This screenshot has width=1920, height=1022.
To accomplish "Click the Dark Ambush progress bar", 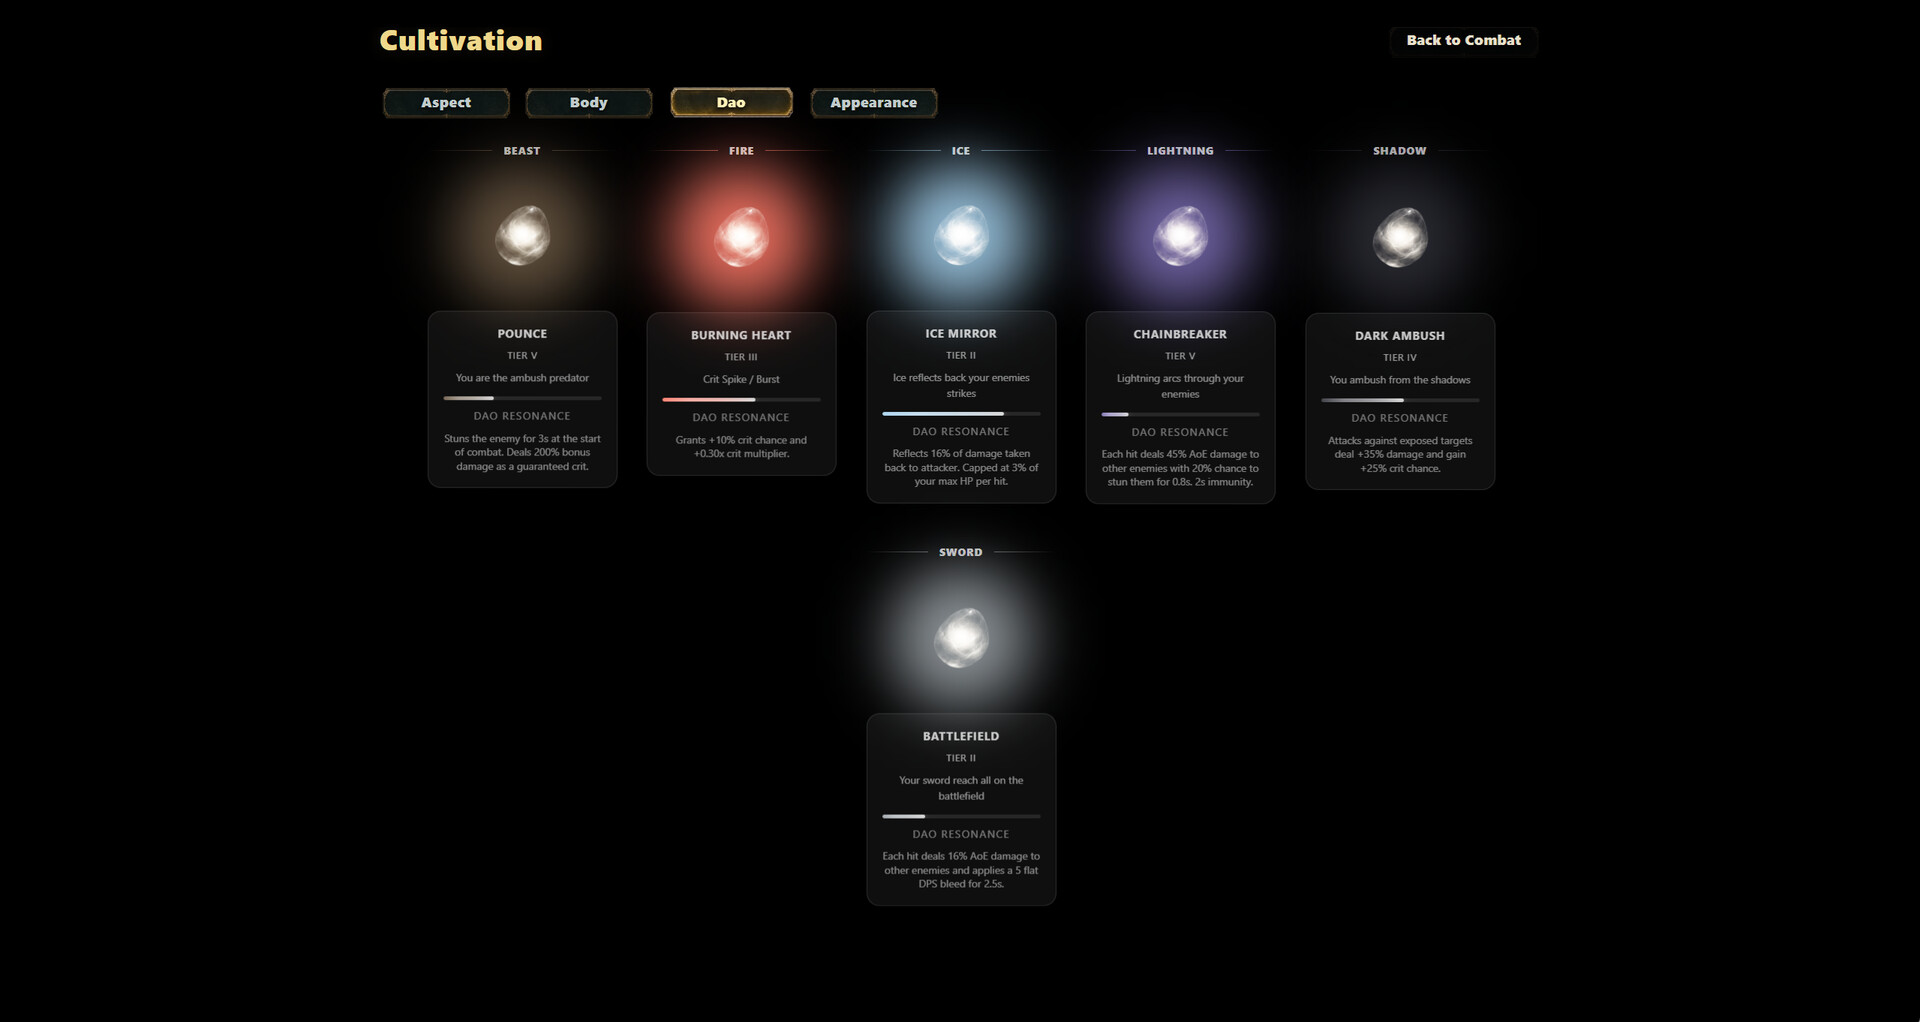I will (1400, 400).
